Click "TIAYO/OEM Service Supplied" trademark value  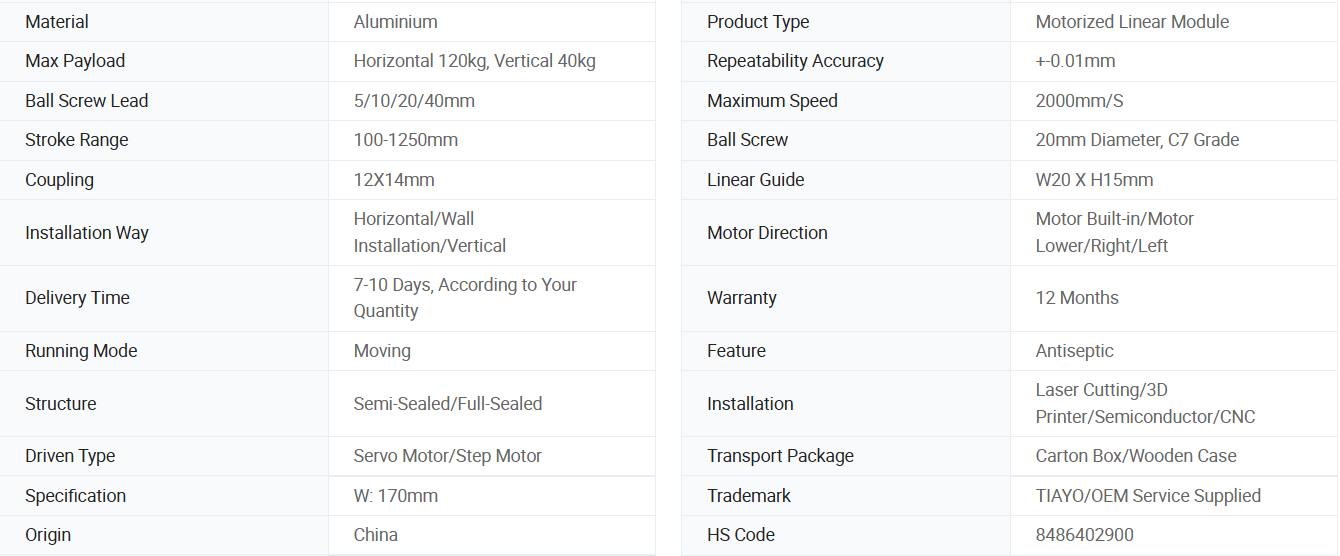tap(1148, 496)
